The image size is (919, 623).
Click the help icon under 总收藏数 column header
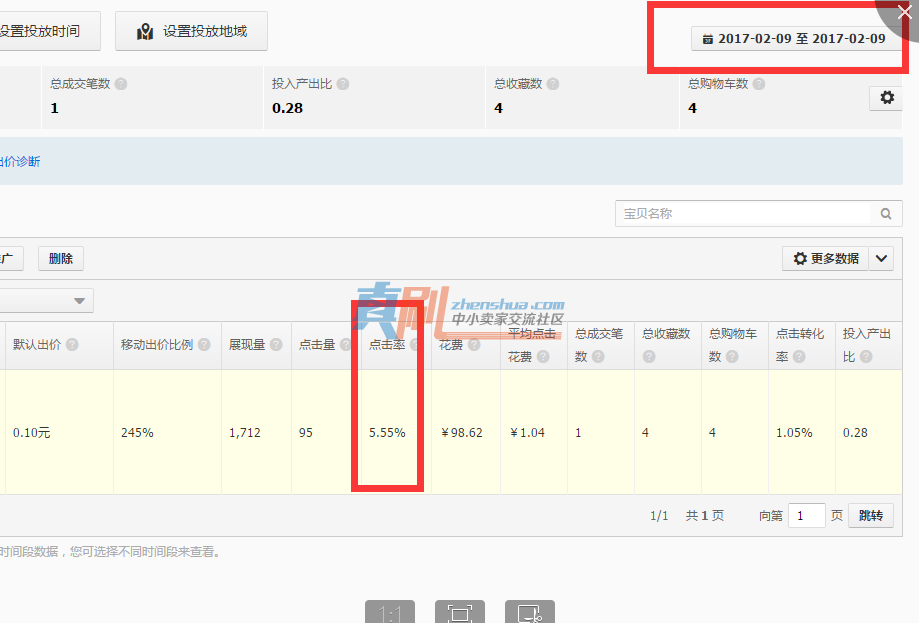[649, 356]
